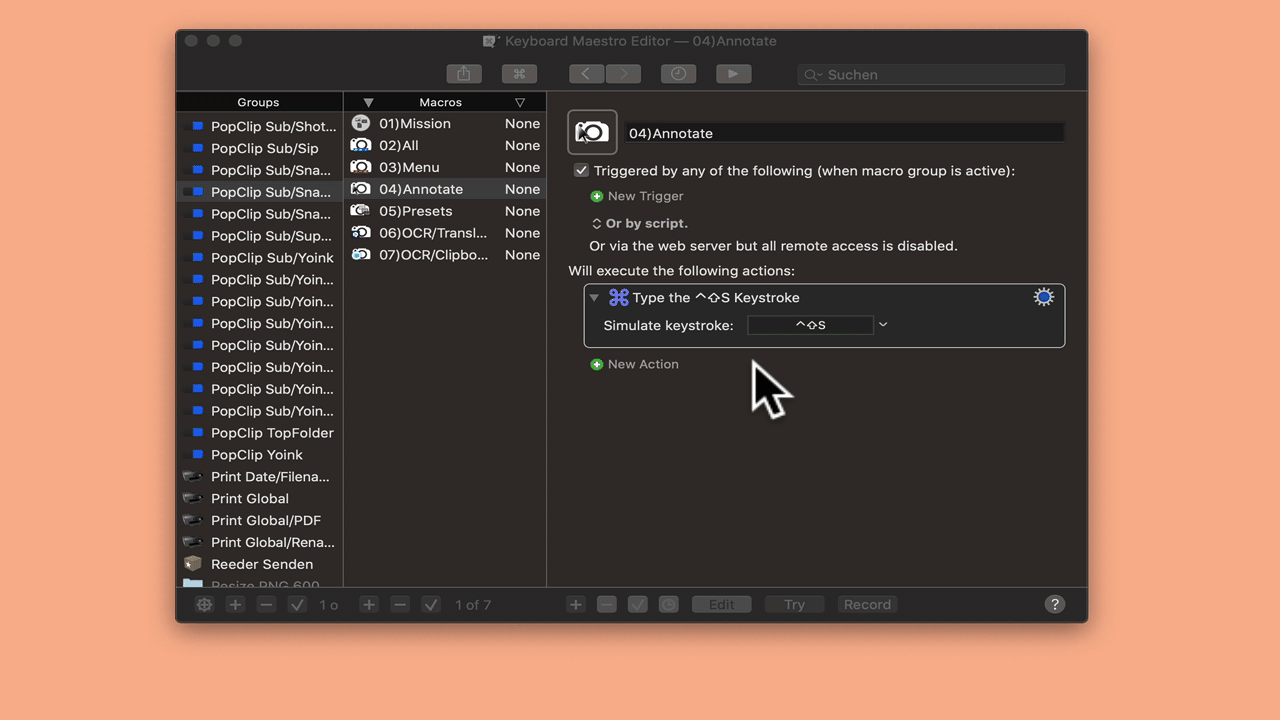Add a New Action
This screenshot has width=1280, height=720.
[x=634, y=364]
